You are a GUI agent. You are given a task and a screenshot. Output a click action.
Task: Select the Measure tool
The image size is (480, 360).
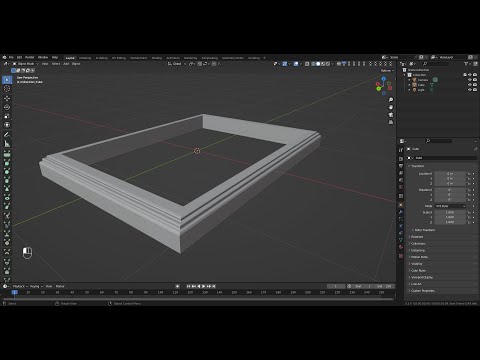tap(7, 144)
